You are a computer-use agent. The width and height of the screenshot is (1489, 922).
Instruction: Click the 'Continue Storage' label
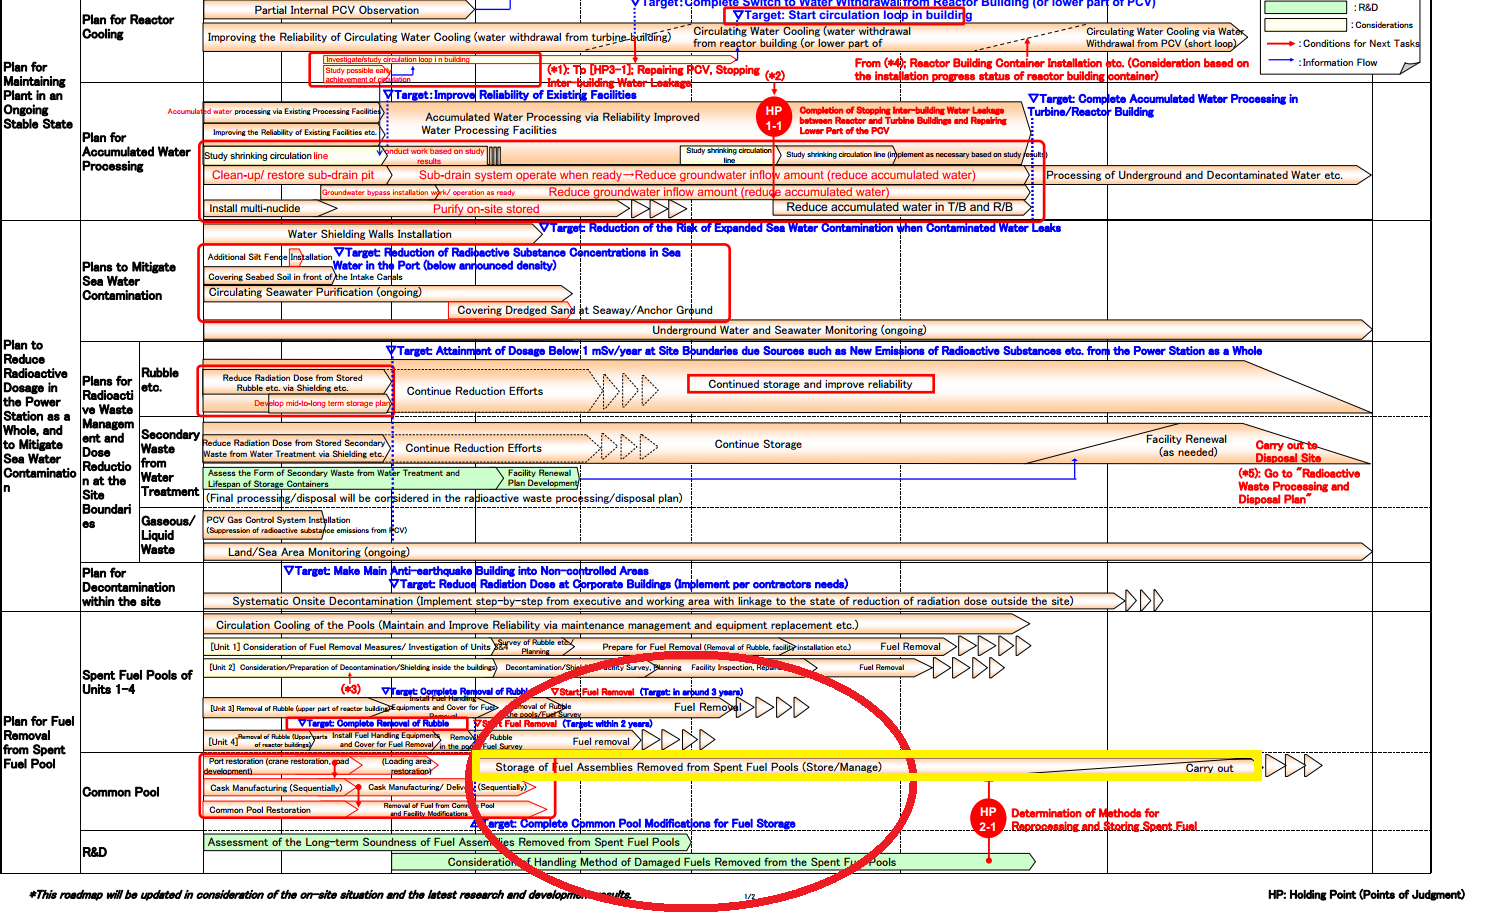[x=758, y=444]
